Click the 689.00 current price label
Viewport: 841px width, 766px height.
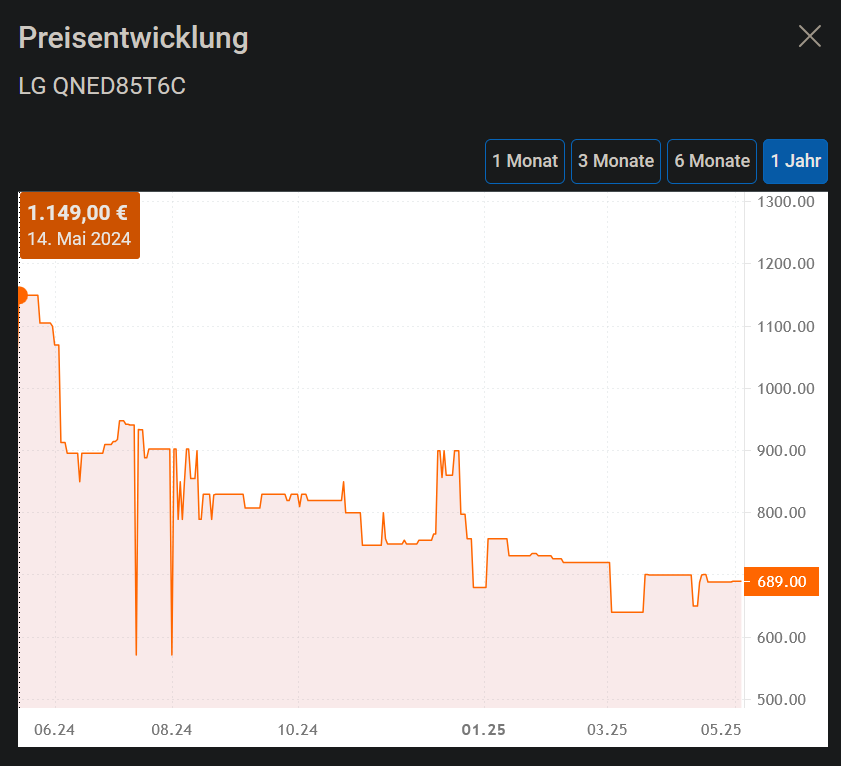pos(781,581)
